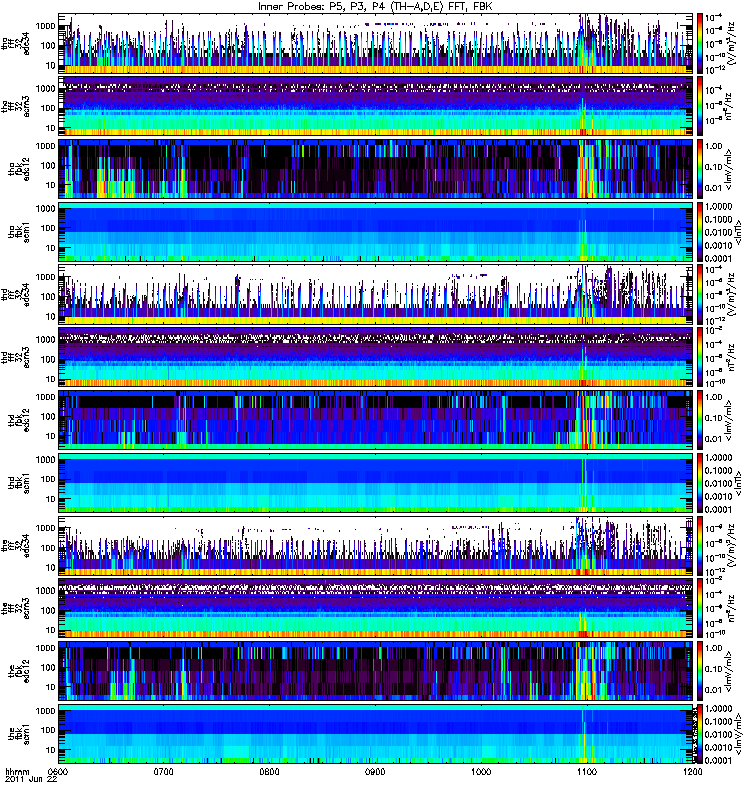Click the color bar of tha edc34 FFT panel
750x800 pixels.
pos(700,44)
